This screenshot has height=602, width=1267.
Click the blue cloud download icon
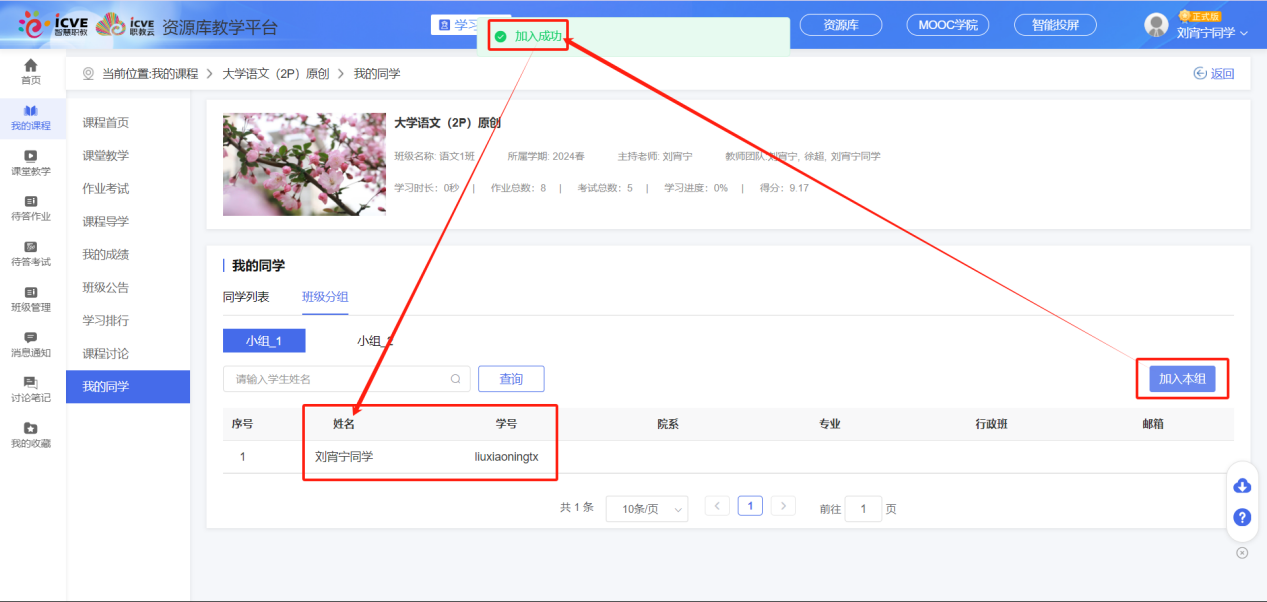coord(1242,486)
